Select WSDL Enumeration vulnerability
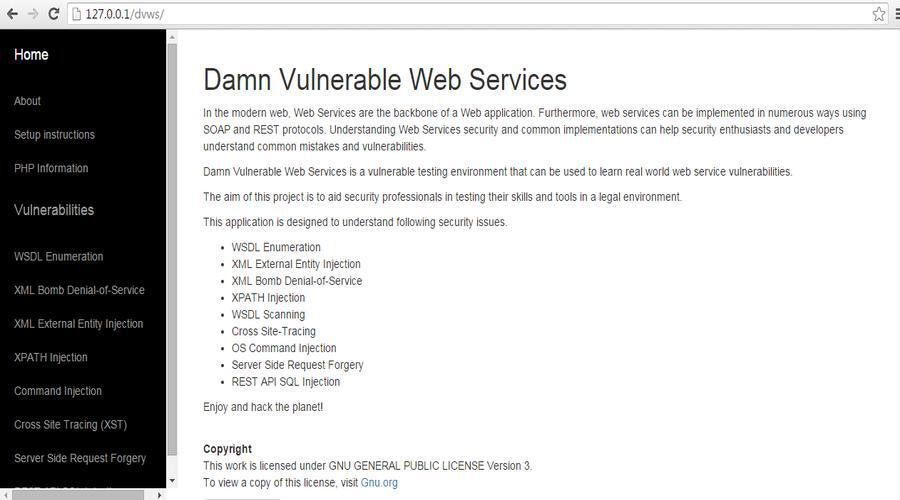 tap(59, 257)
